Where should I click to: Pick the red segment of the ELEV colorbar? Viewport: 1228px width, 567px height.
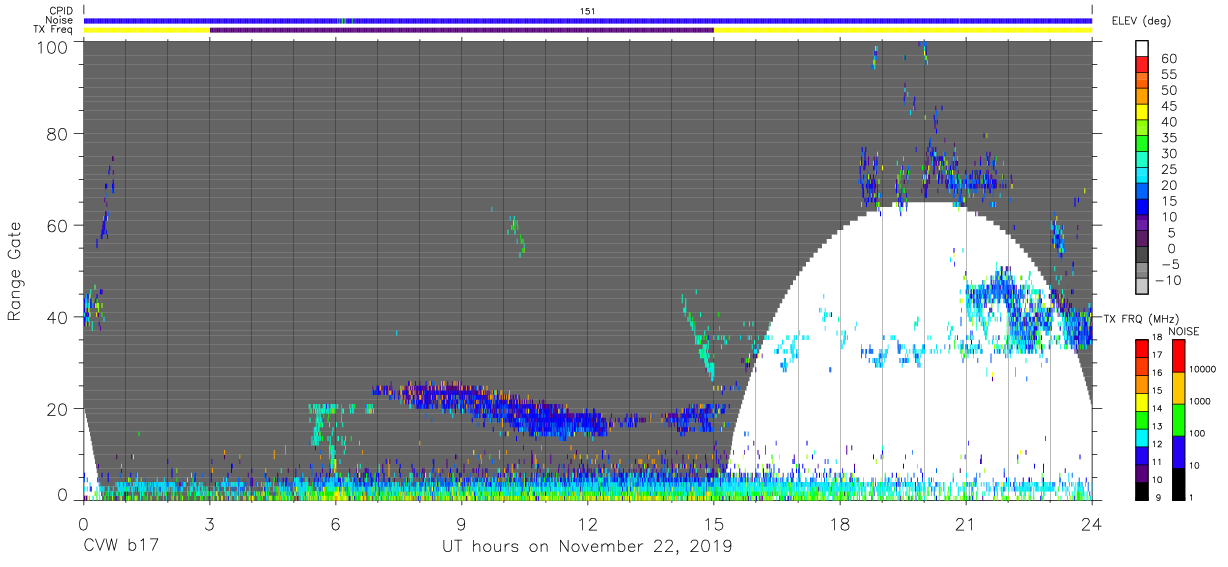pos(1144,65)
